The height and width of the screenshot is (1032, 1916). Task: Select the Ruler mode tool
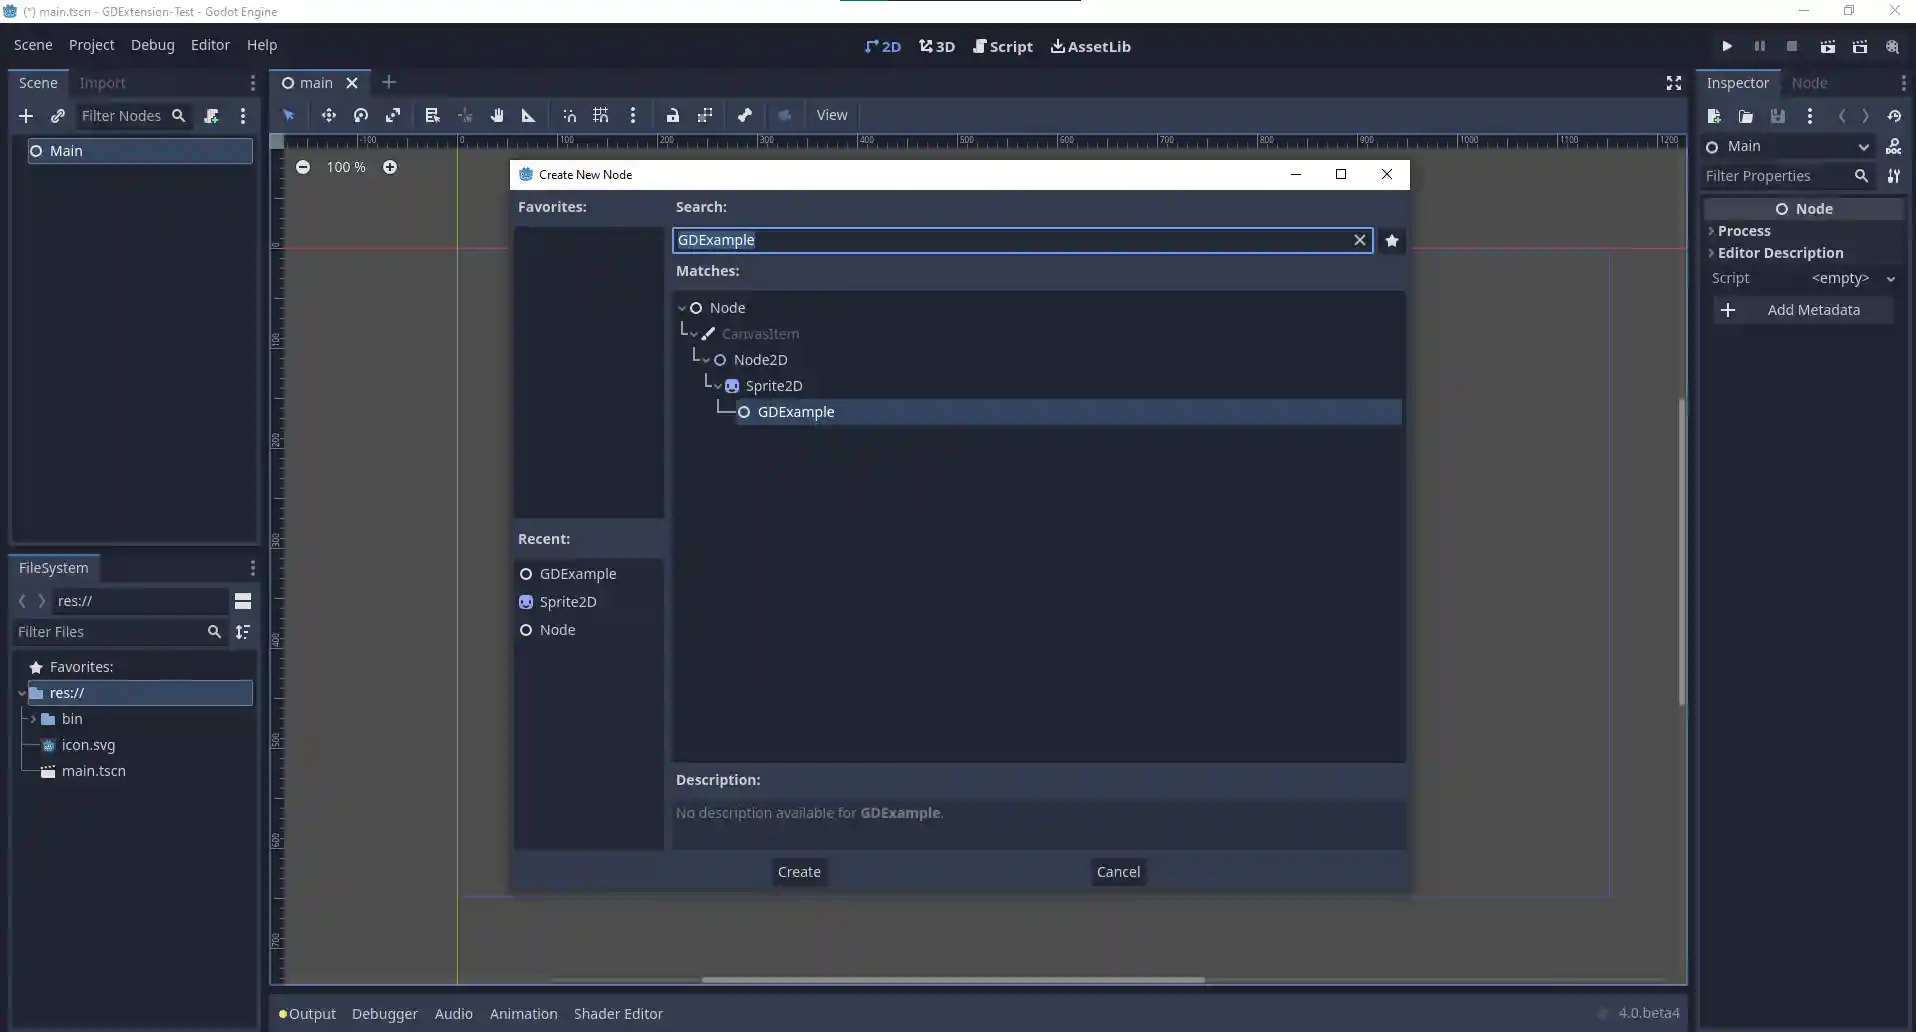point(527,115)
